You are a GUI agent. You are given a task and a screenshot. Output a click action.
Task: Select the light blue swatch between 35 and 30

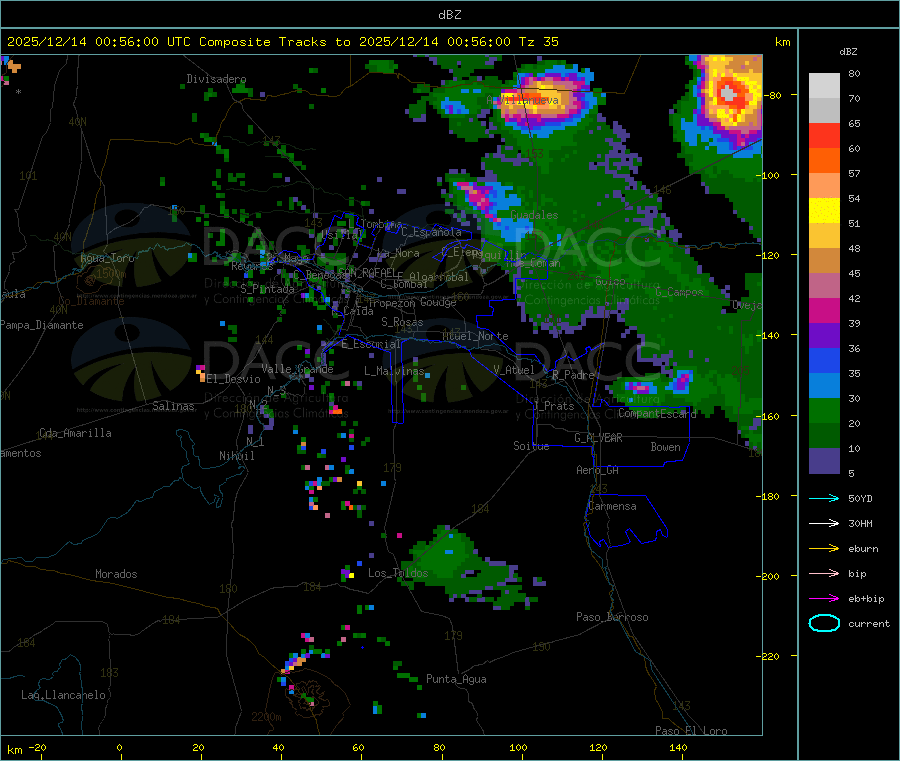824,386
